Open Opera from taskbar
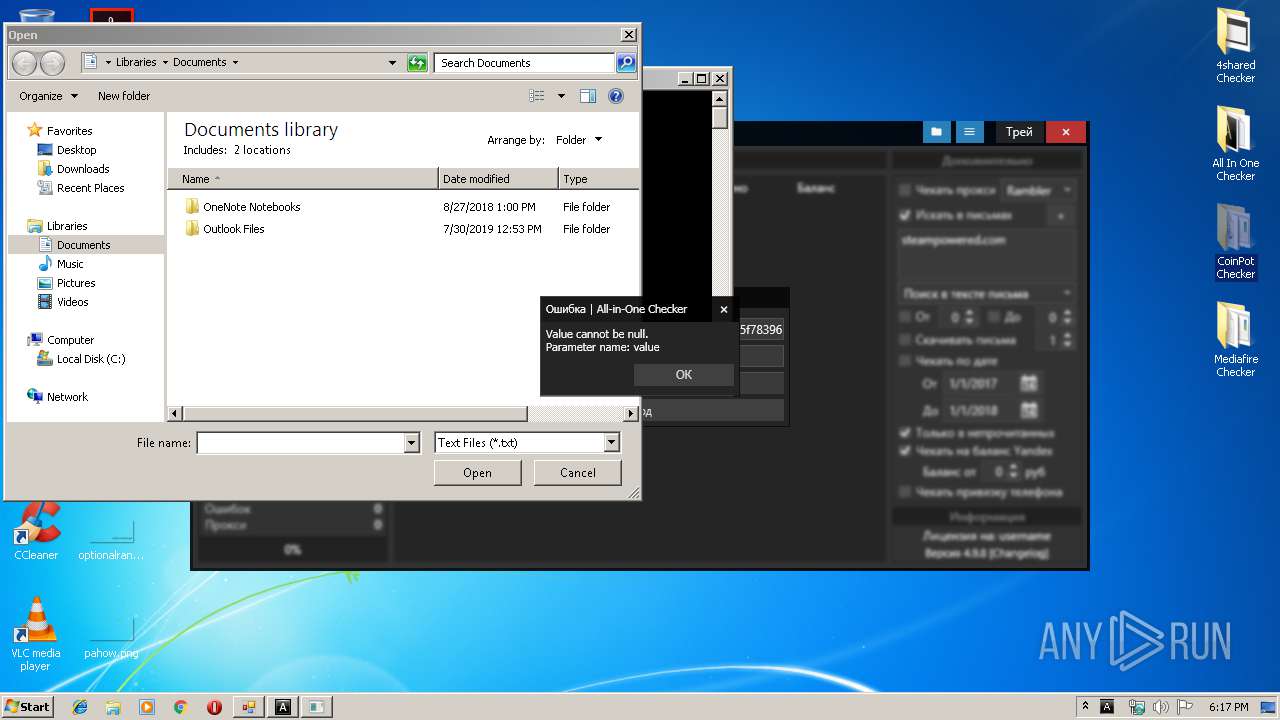The image size is (1280, 720). pos(214,707)
